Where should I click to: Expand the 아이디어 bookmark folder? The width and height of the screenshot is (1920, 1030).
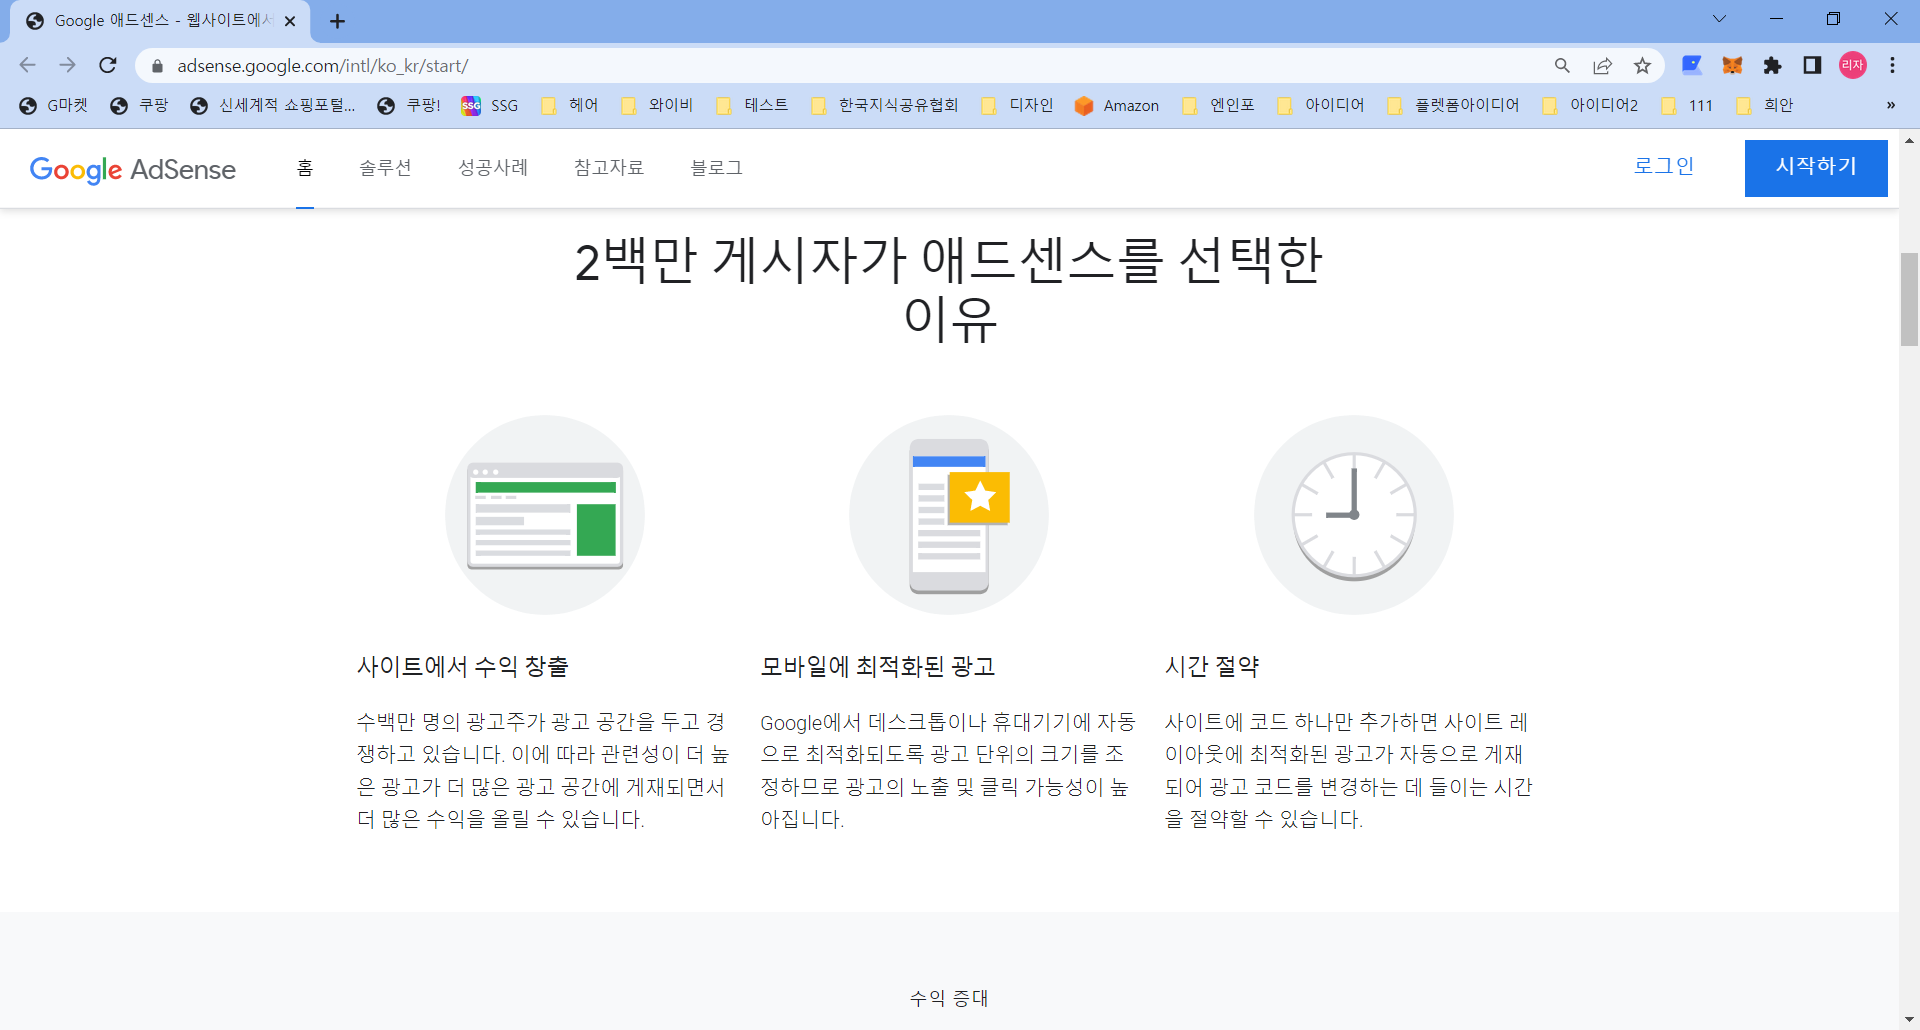[x=1321, y=105]
